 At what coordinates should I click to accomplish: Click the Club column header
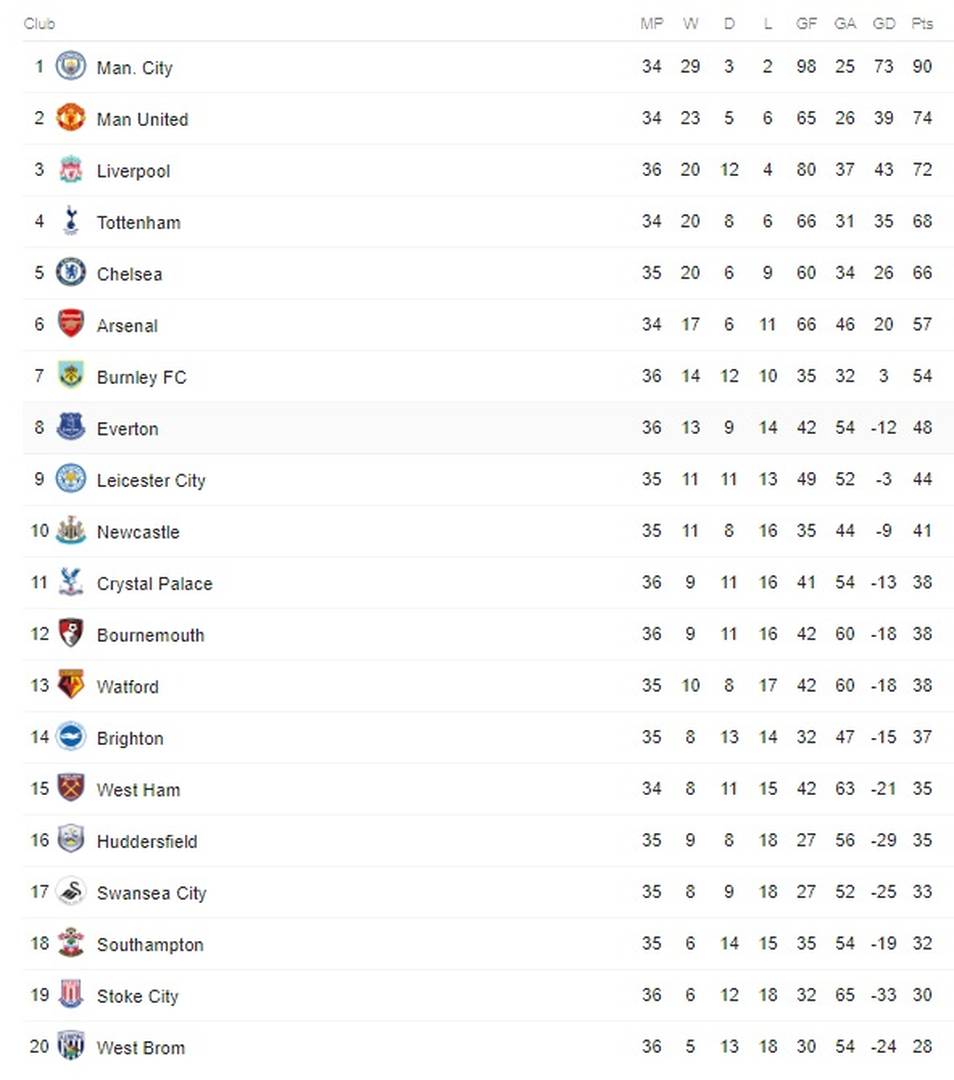tap(39, 23)
